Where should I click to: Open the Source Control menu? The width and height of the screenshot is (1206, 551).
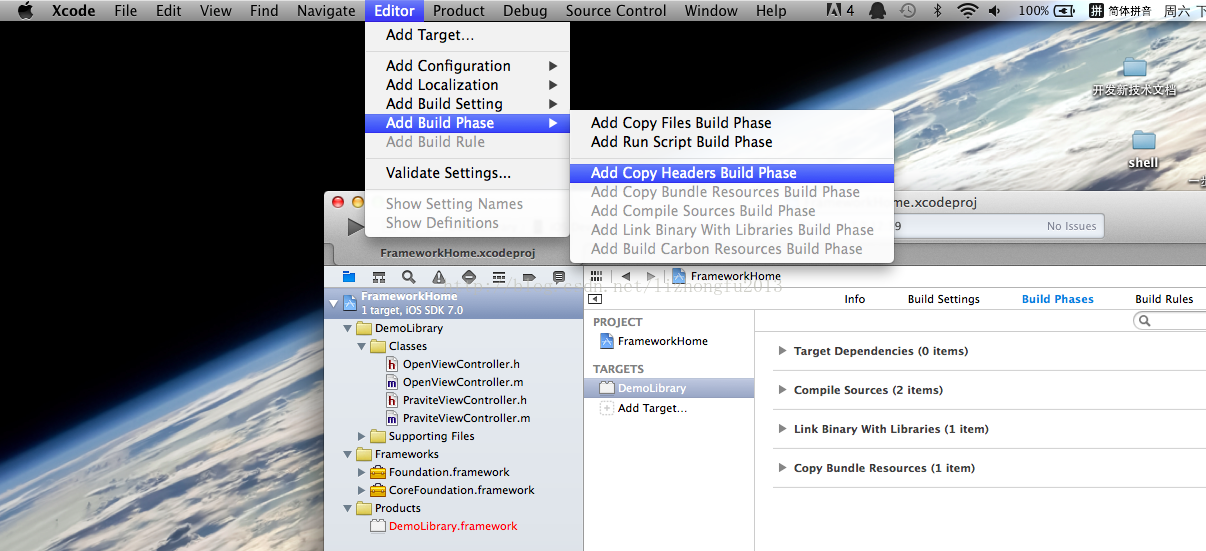click(616, 11)
